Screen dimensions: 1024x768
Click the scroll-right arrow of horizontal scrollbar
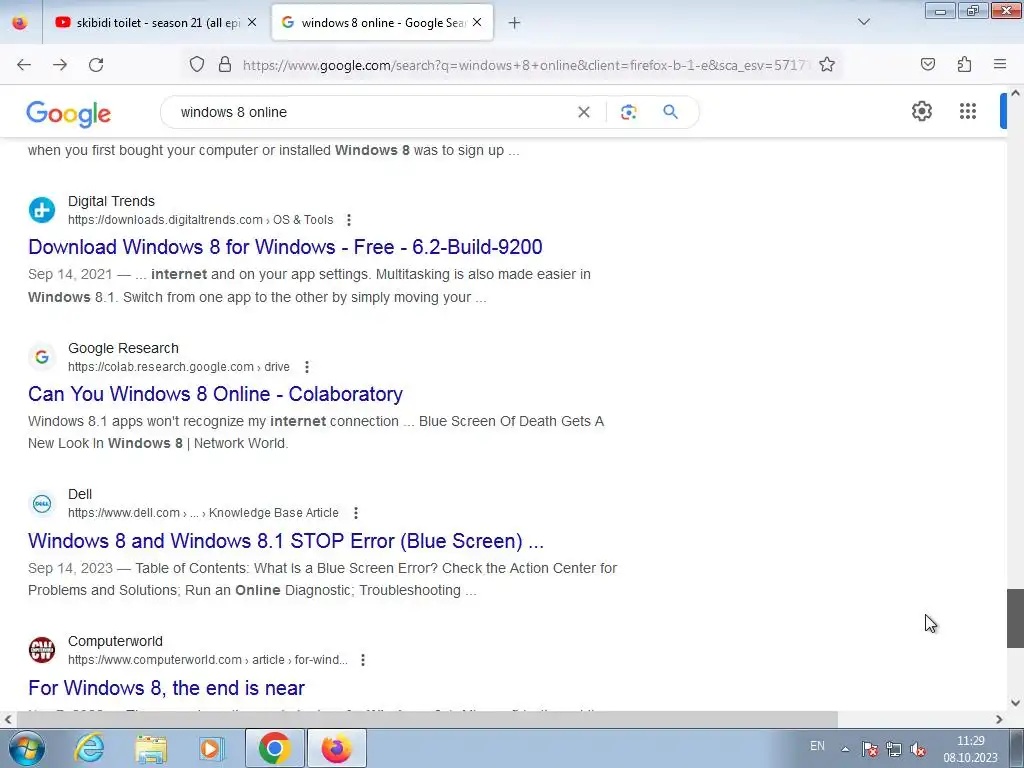999,719
